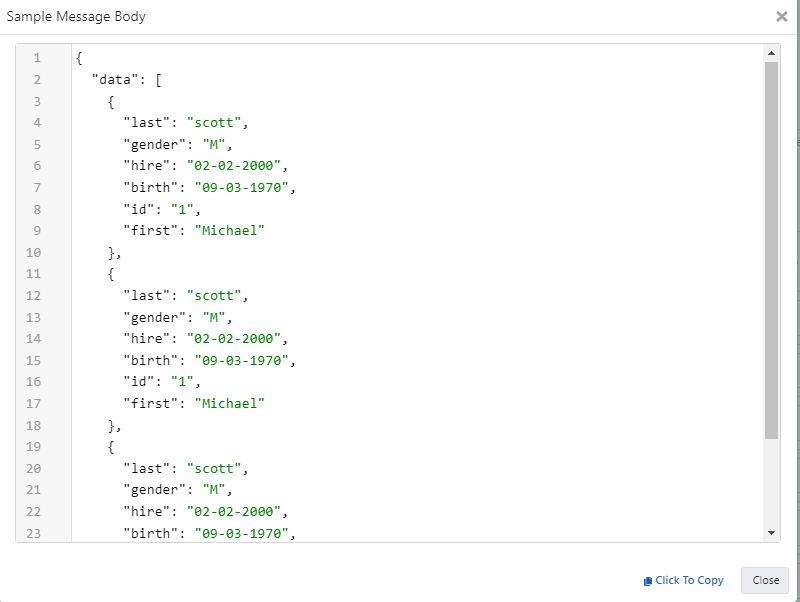This screenshot has width=800, height=602.
Task: Click "Michael" value on line 17
Action: click(231, 403)
